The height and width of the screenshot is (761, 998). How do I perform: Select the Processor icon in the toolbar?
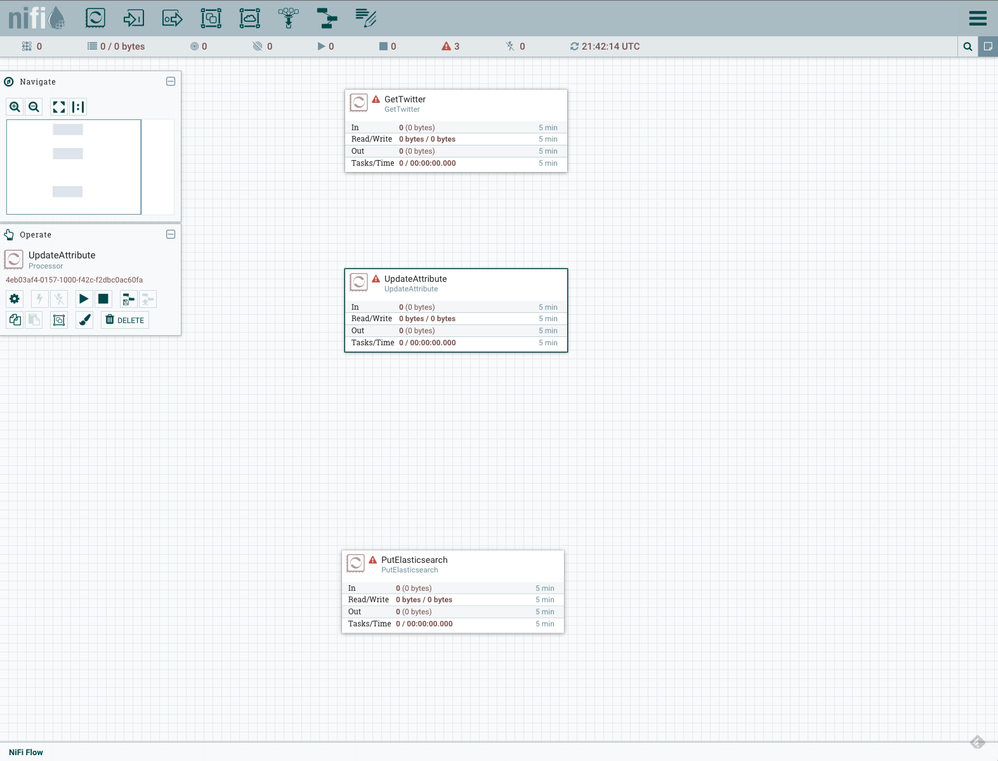94,17
